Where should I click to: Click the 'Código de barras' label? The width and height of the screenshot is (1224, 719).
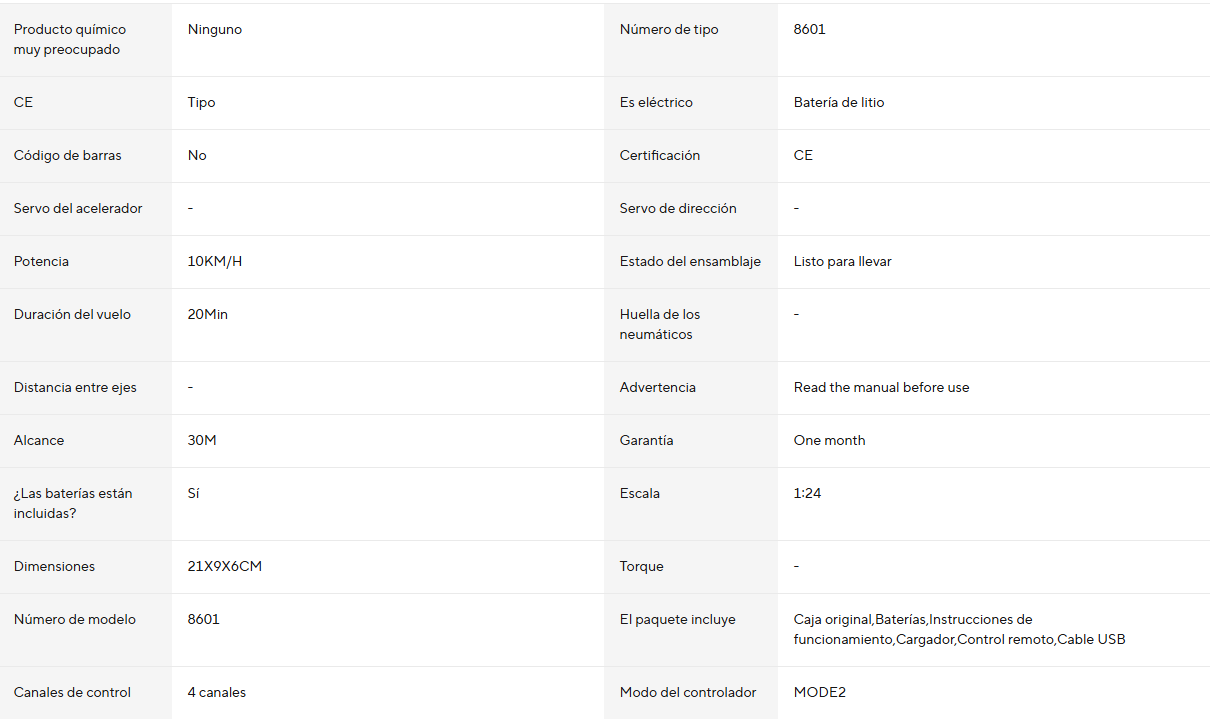(x=67, y=156)
